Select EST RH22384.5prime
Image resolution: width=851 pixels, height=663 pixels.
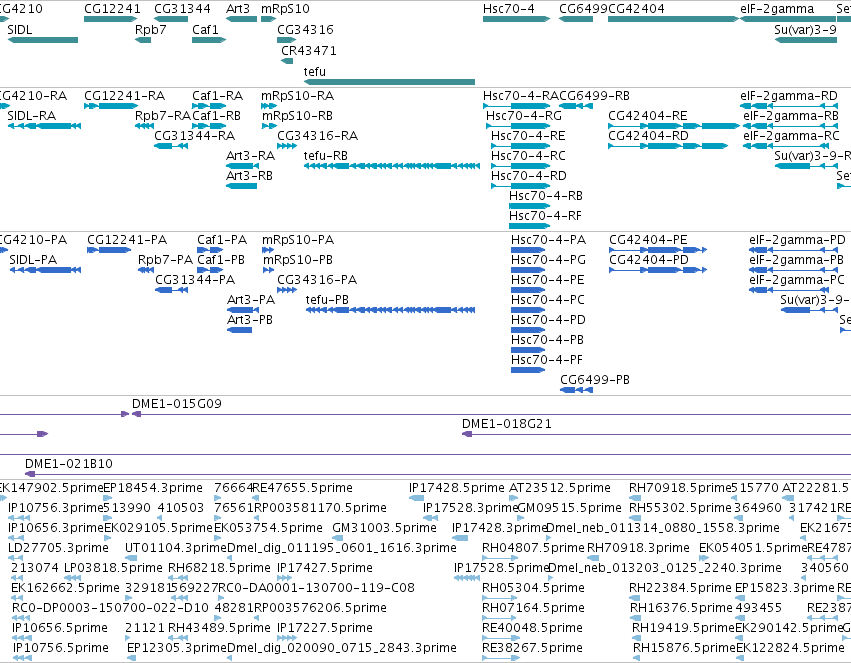(635, 598)
